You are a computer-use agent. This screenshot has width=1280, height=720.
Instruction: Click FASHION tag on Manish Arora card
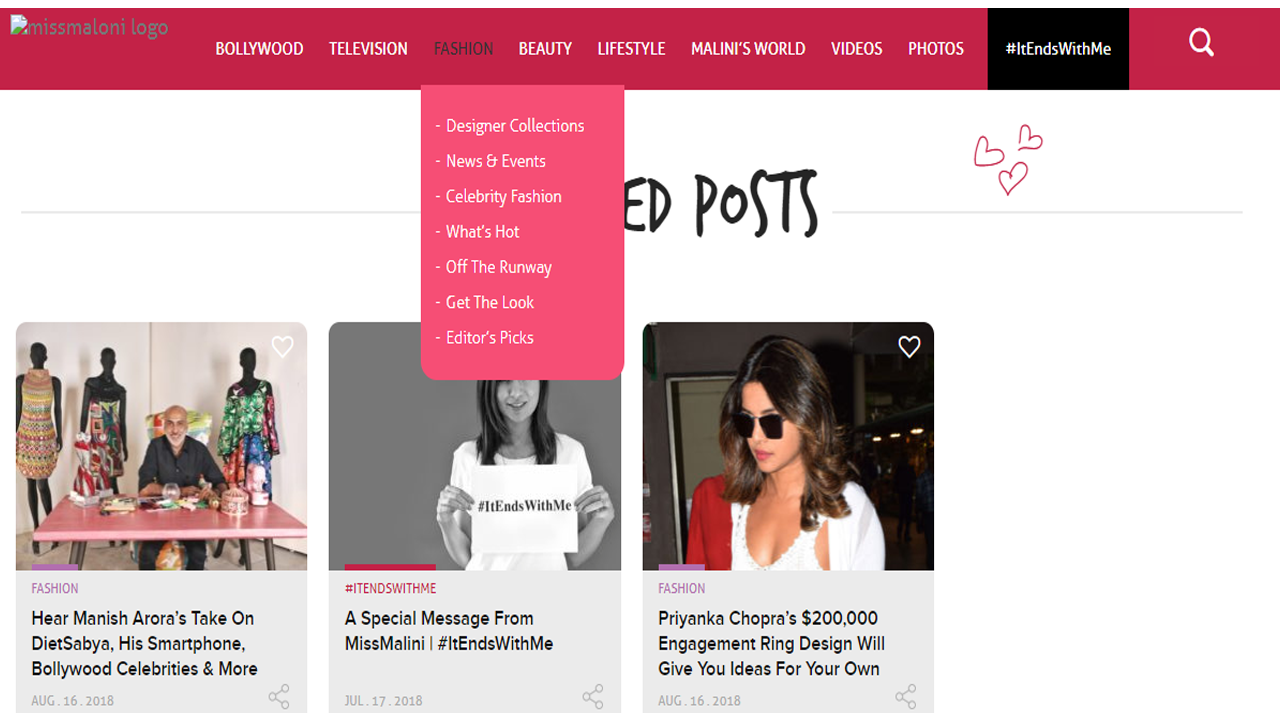(55, 588)
